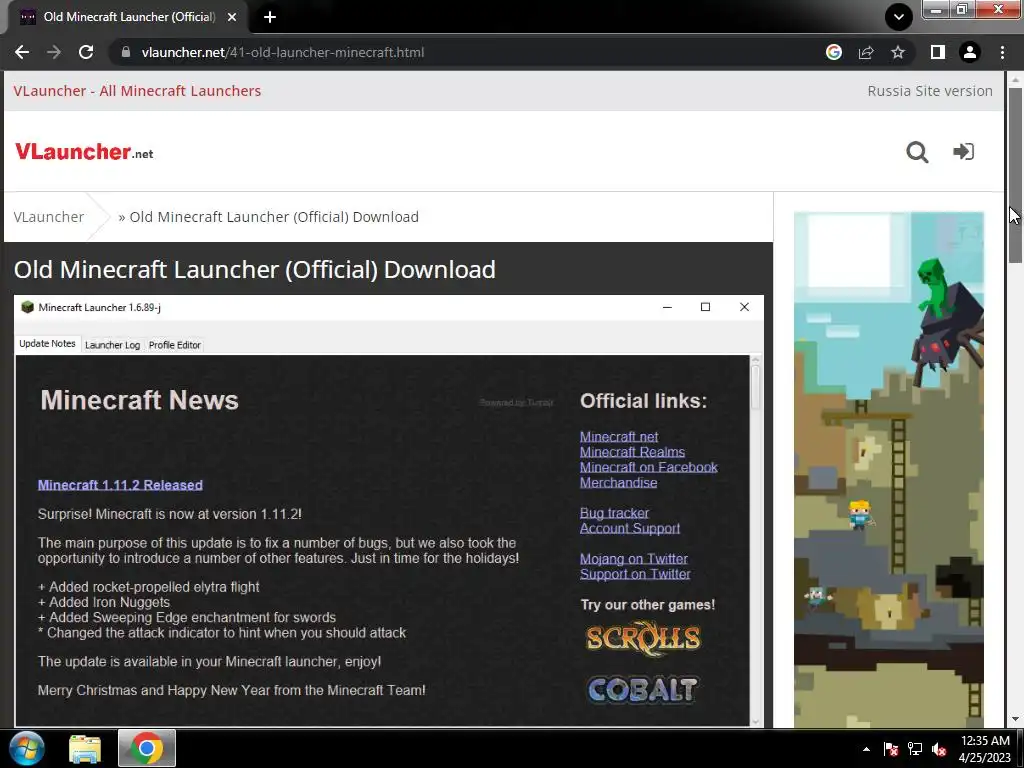Share this page using the share icon
This screenshot has width=1024, height=768.
[866, 52]
